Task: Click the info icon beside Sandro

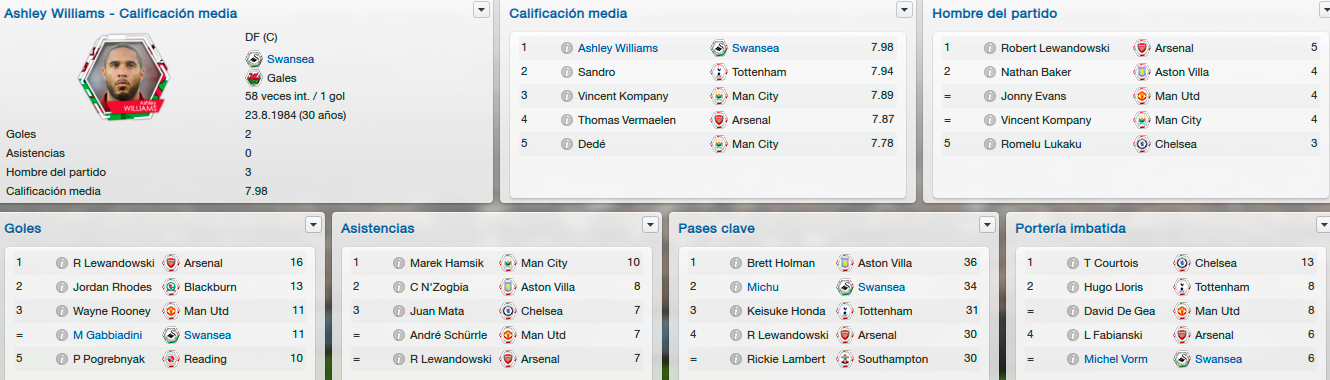Action: (x=567, y=72)
